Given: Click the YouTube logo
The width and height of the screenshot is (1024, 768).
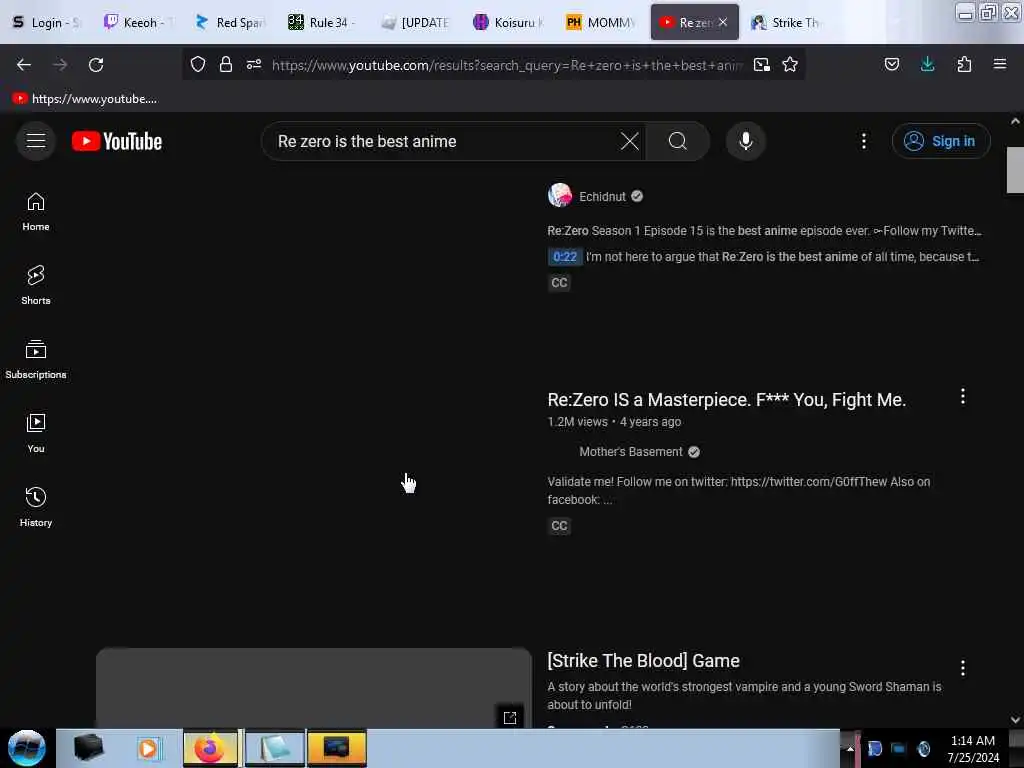Looking at the screenshot, I should point(117,141).
